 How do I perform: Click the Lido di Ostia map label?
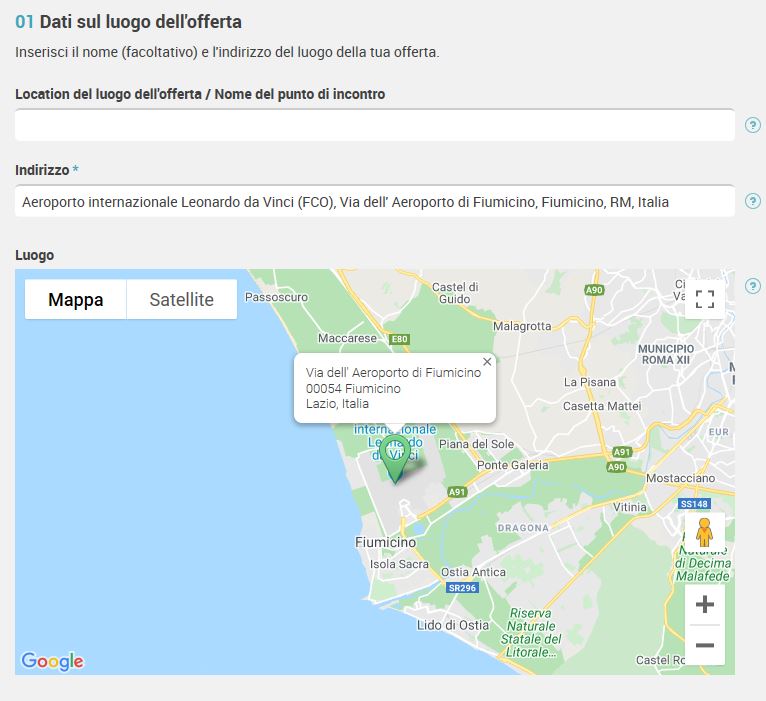pyautogui.click(x=453, y=625)
